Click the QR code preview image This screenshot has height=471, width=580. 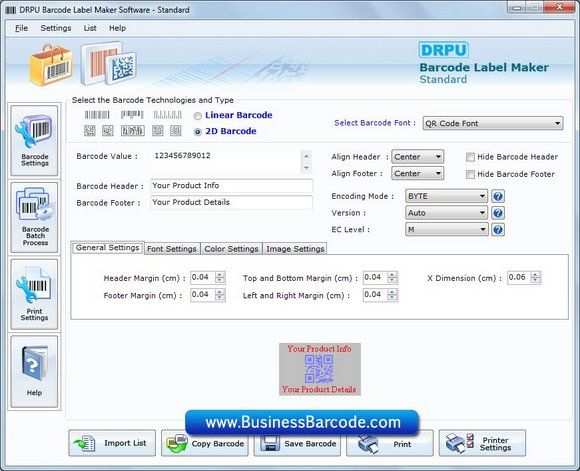pyautogui.click(x=319, y=369)
